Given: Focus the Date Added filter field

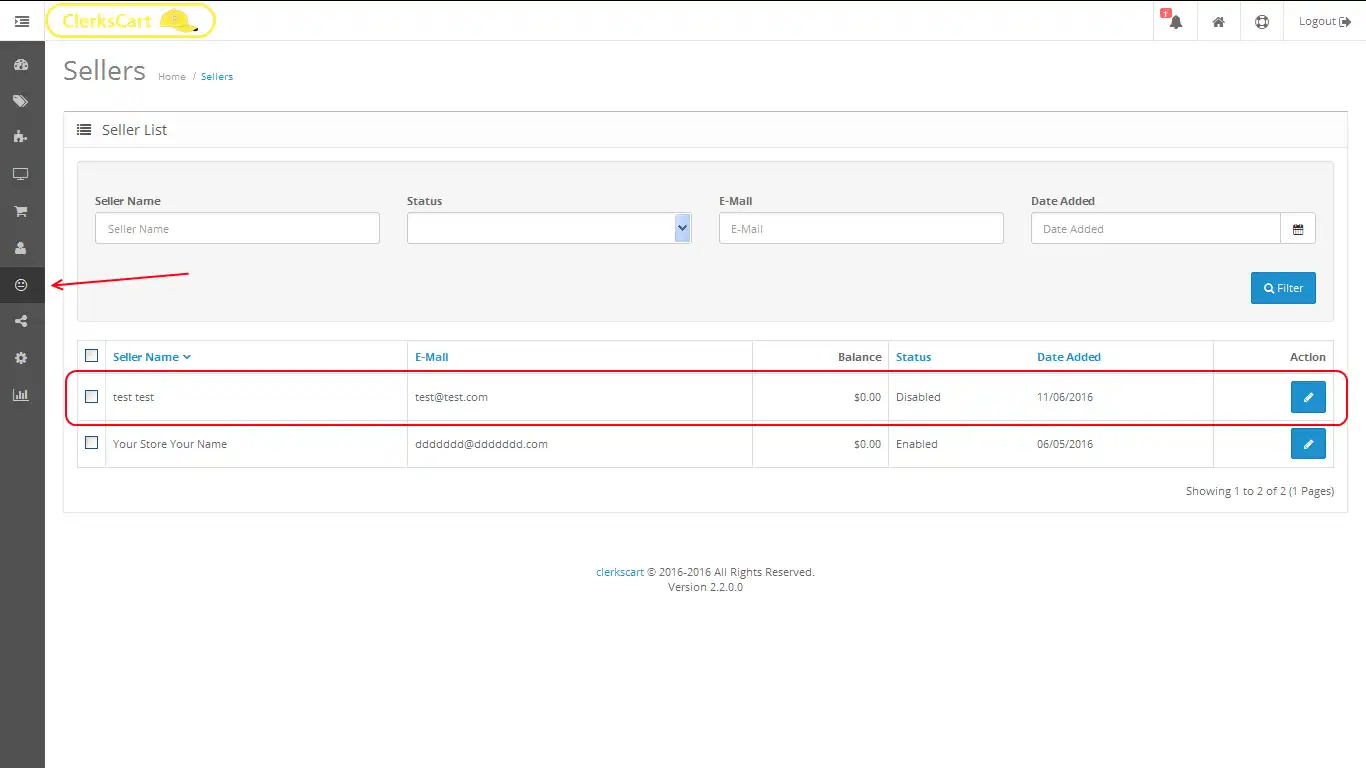Looking at the screenshot, I should point(1156,229).
